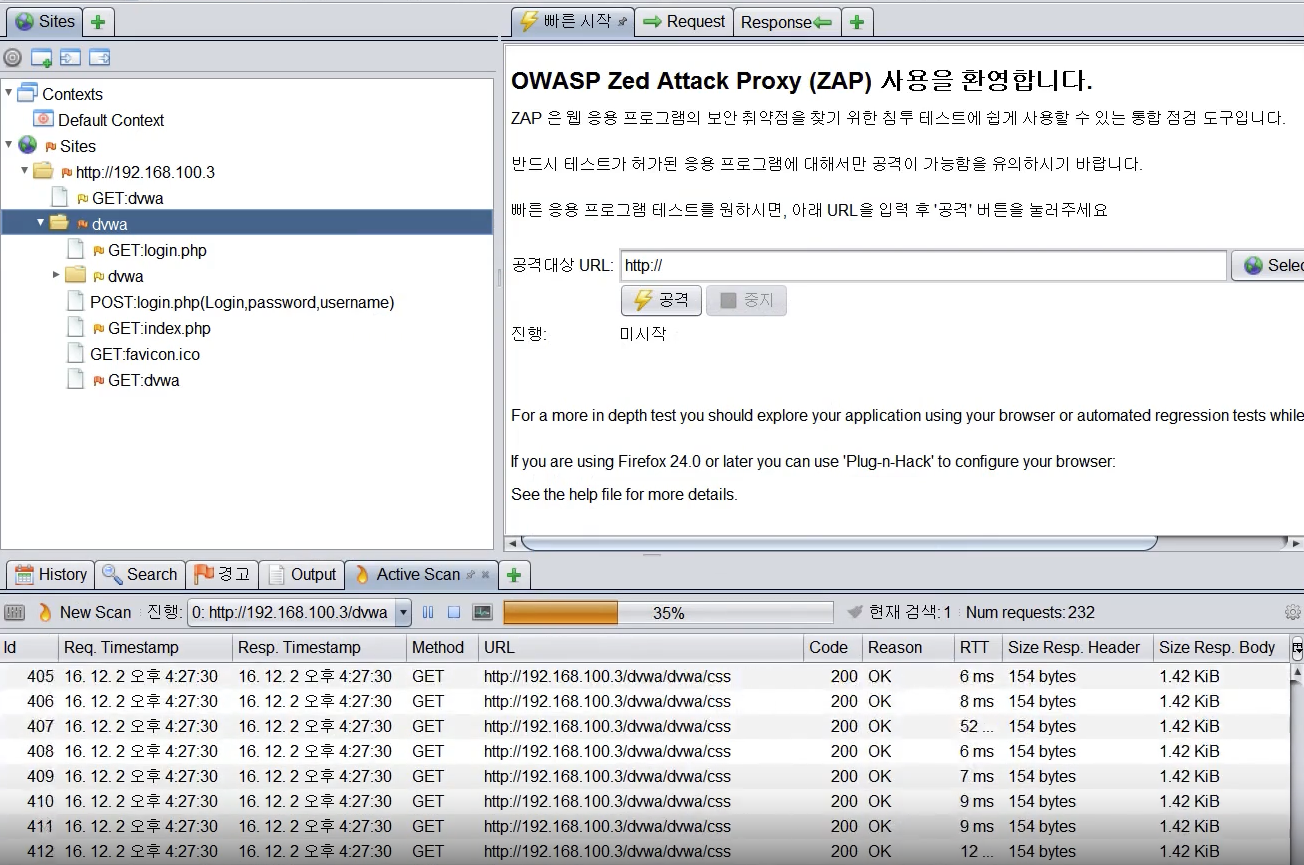Stop the active scan
The image size is (1304, 865).
tap(454, 612)
